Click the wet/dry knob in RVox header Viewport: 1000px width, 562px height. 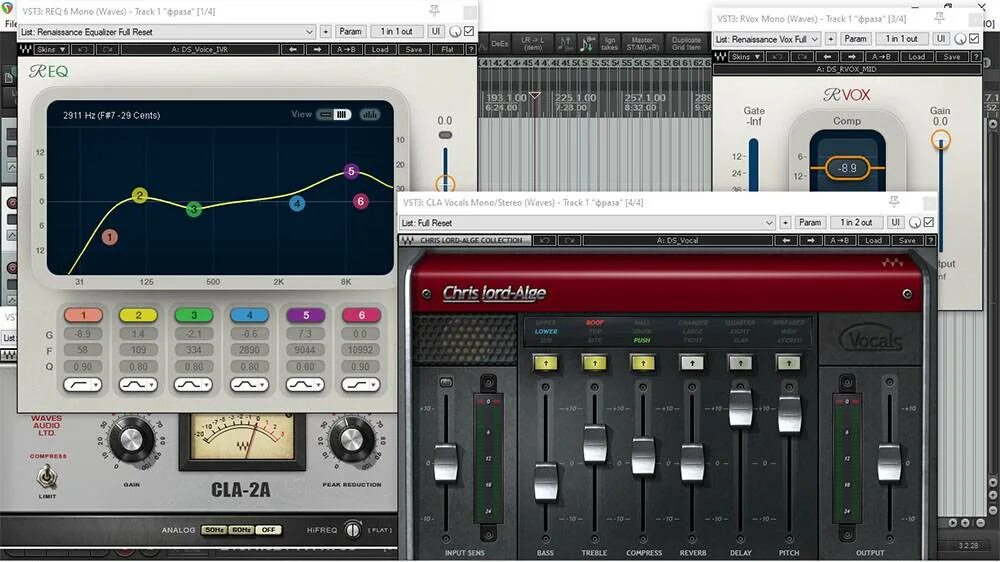tap(960, 39)
